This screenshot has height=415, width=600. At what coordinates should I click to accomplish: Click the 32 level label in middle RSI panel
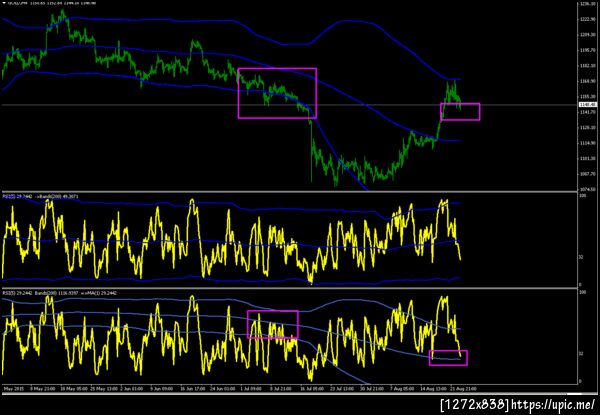[x=581, y=257]
